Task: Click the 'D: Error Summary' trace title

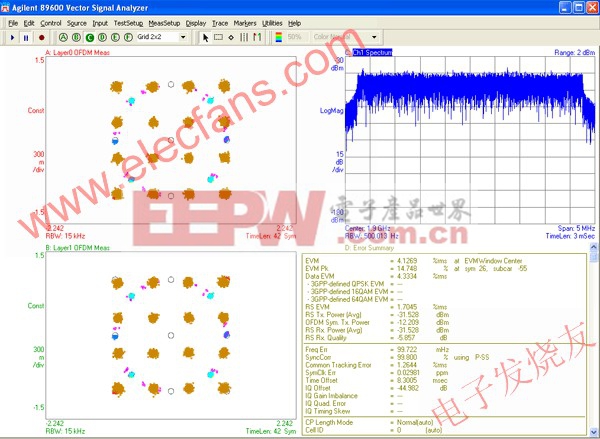Action: click(369, 248)
